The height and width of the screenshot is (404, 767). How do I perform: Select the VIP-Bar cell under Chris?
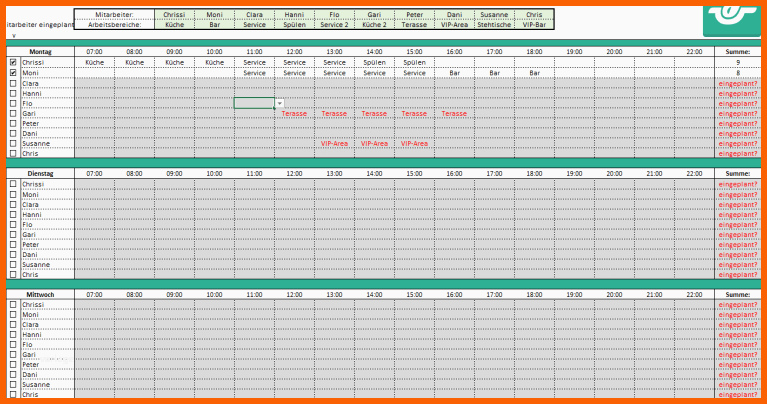point(534,25)
